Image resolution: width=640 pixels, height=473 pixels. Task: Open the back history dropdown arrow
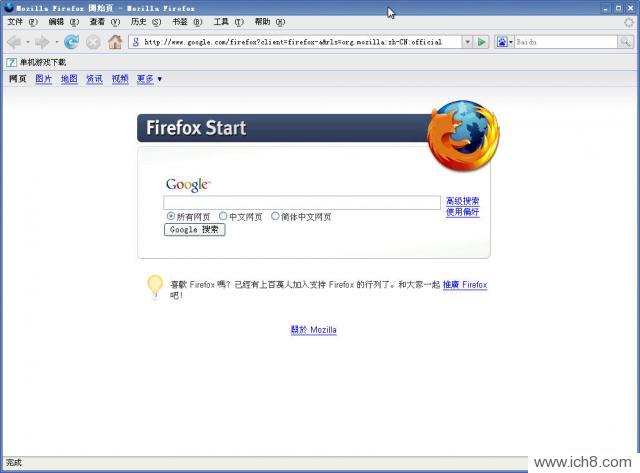(x=28, y=42)
